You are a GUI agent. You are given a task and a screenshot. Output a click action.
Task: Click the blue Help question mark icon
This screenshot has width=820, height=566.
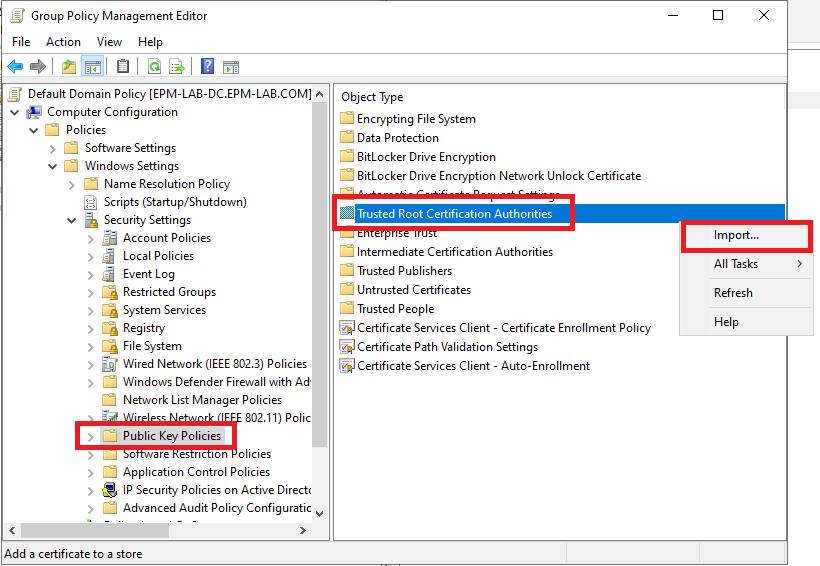(207, 67)
